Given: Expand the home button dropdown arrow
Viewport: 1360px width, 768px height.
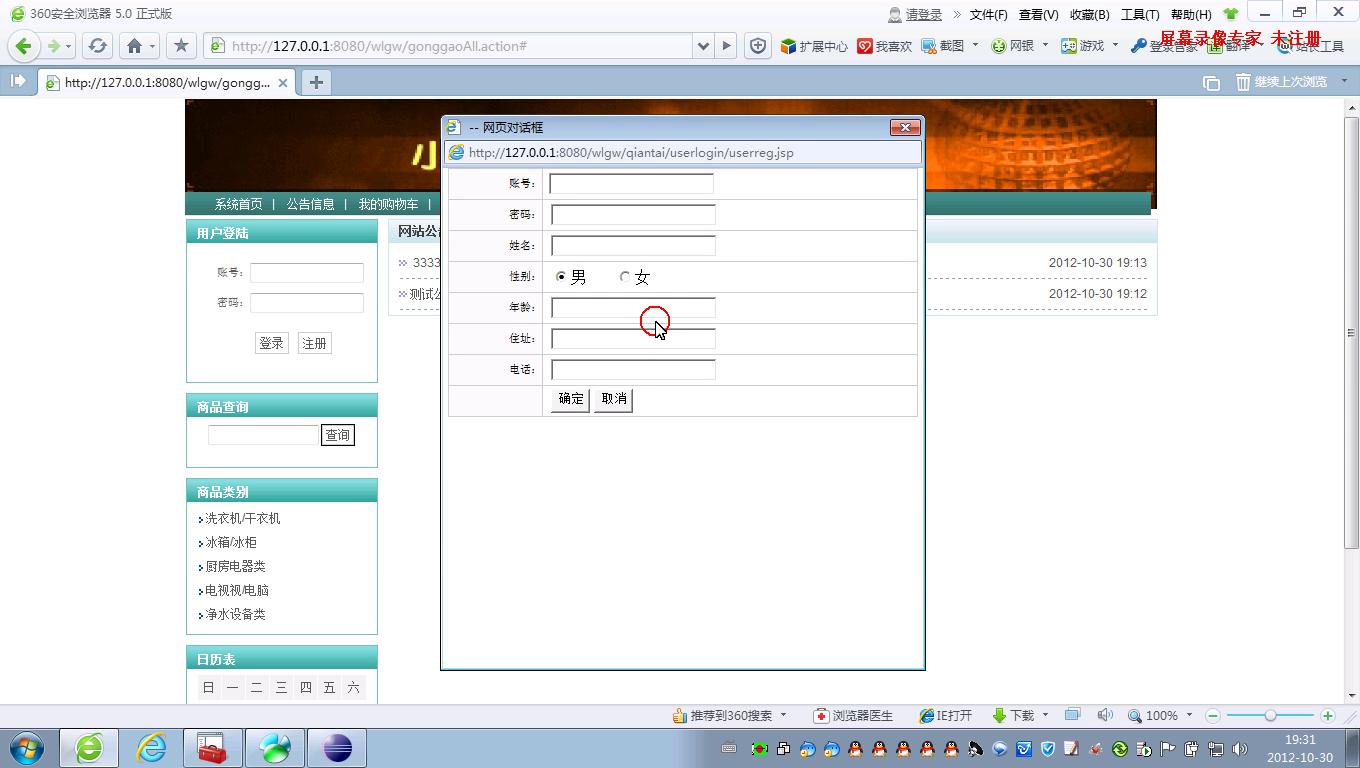Looking at the screenshot, I should tap(152, 46).
